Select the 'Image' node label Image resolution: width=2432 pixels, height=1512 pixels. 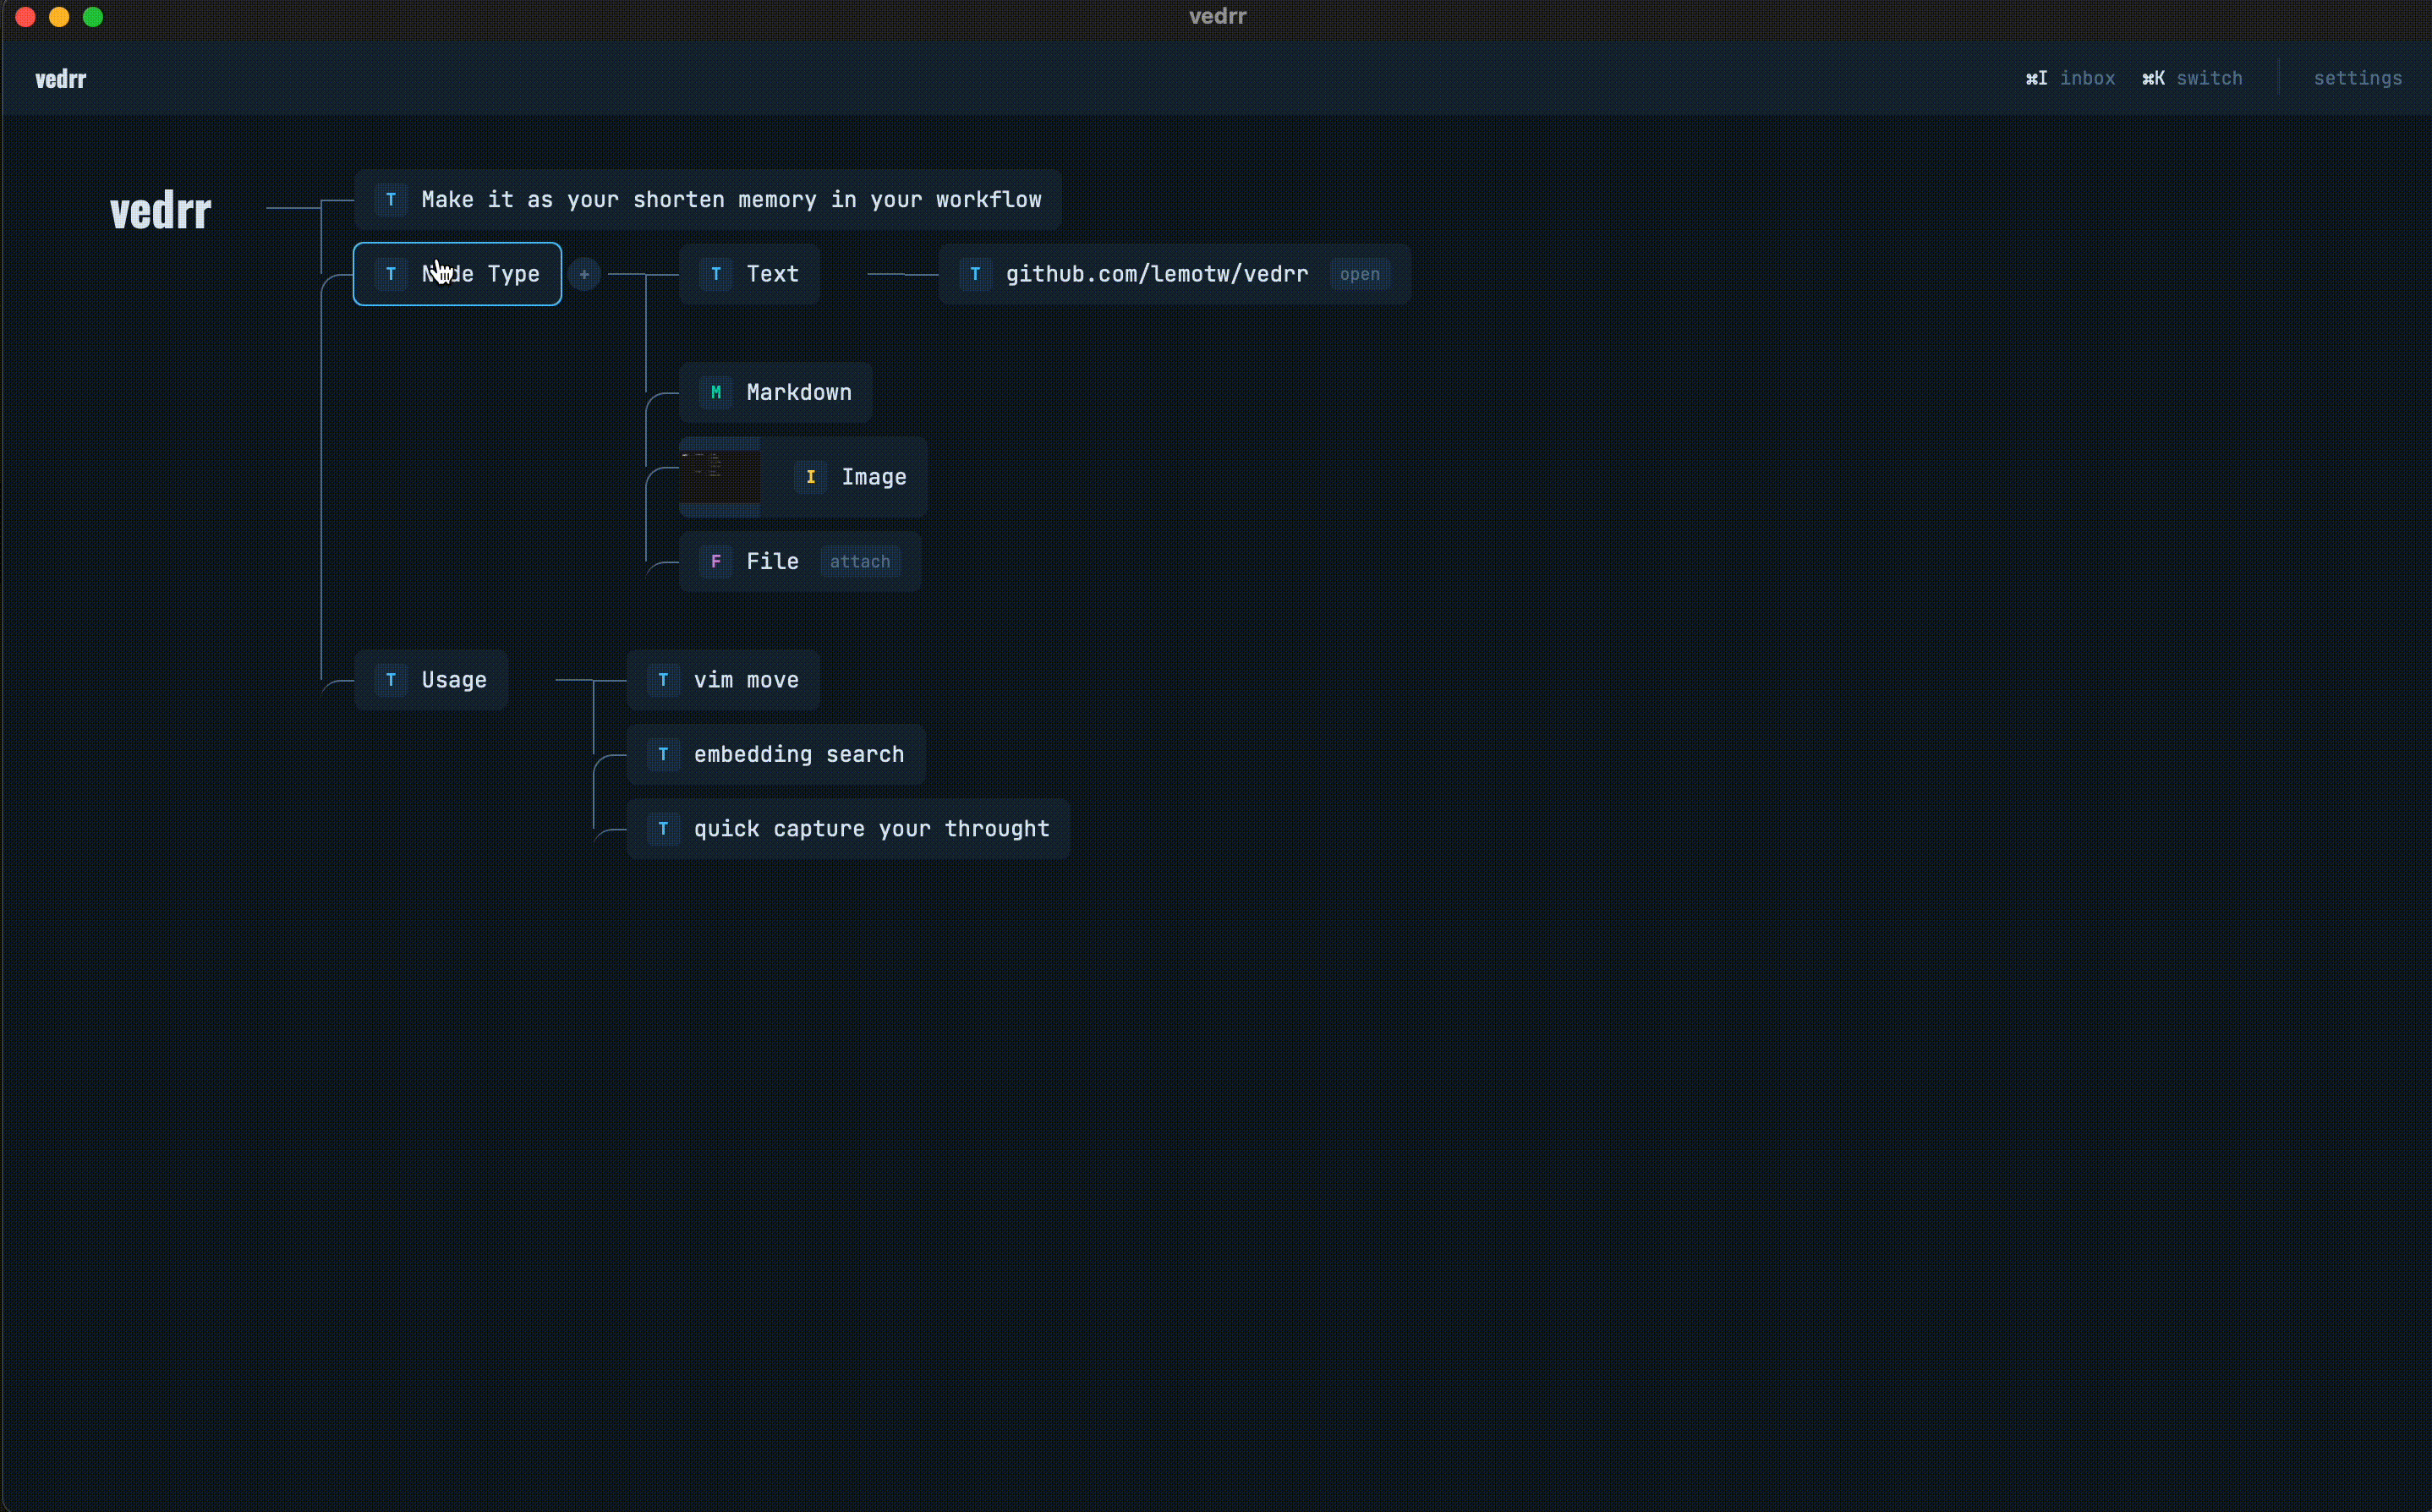(x=874, y=477)
